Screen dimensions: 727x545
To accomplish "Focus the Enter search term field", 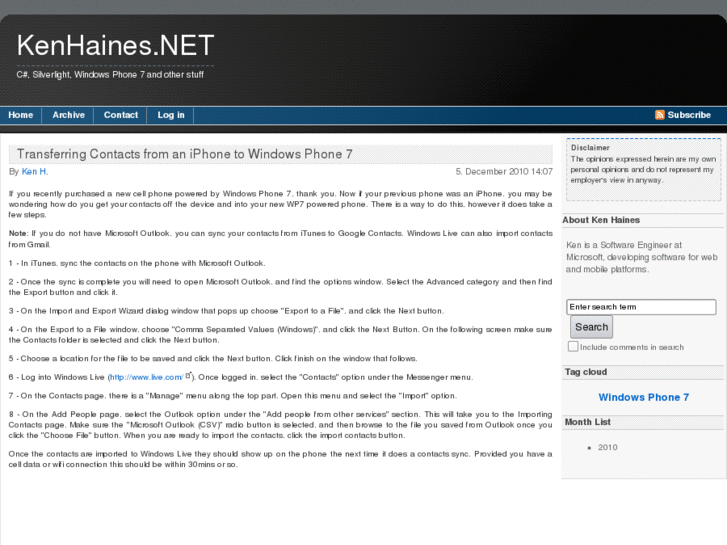I will coord(641,307).
